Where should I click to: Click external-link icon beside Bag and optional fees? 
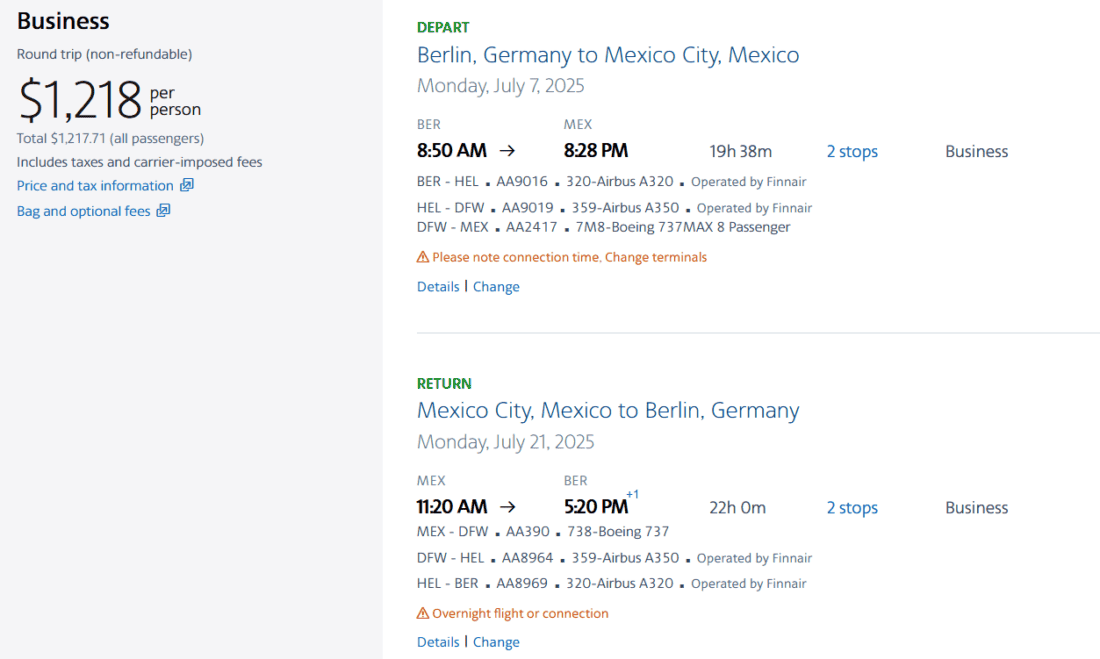pos(164,211)
